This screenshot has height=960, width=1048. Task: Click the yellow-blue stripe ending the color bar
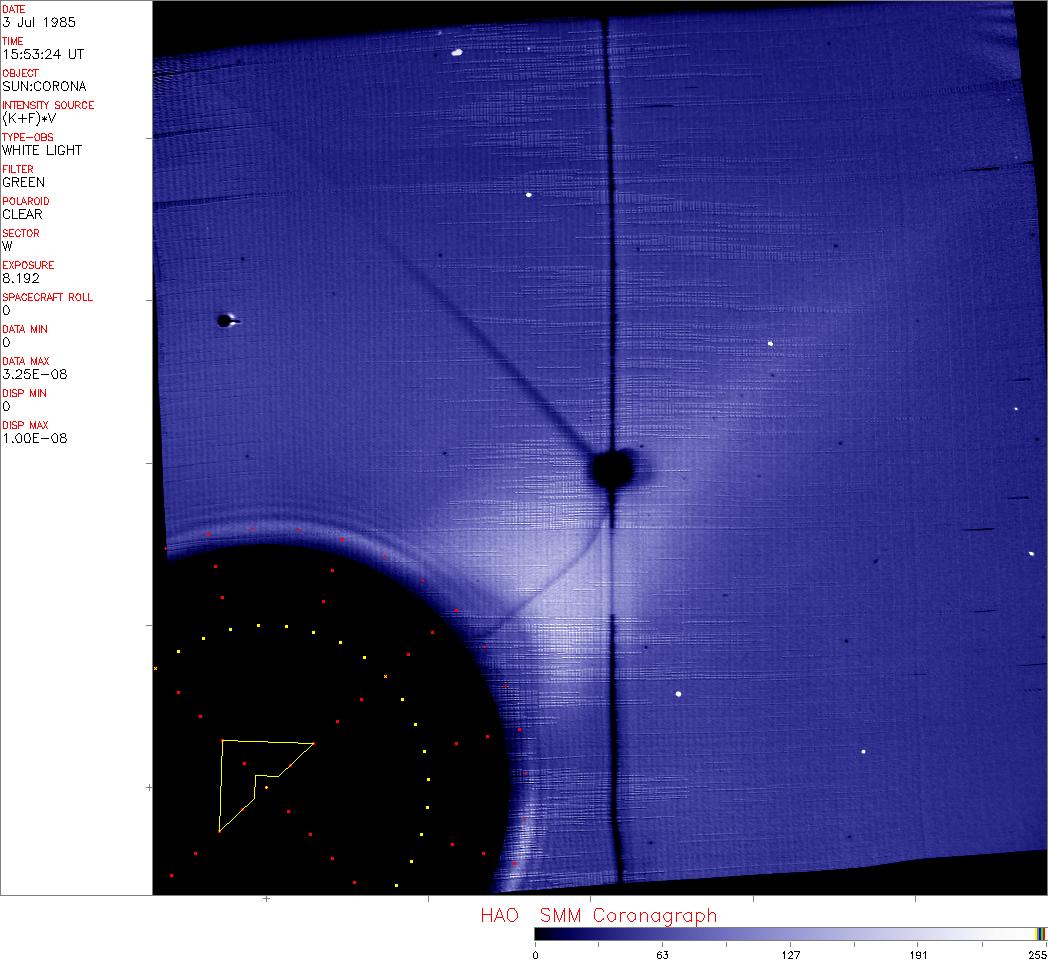tap(1040, 933)
